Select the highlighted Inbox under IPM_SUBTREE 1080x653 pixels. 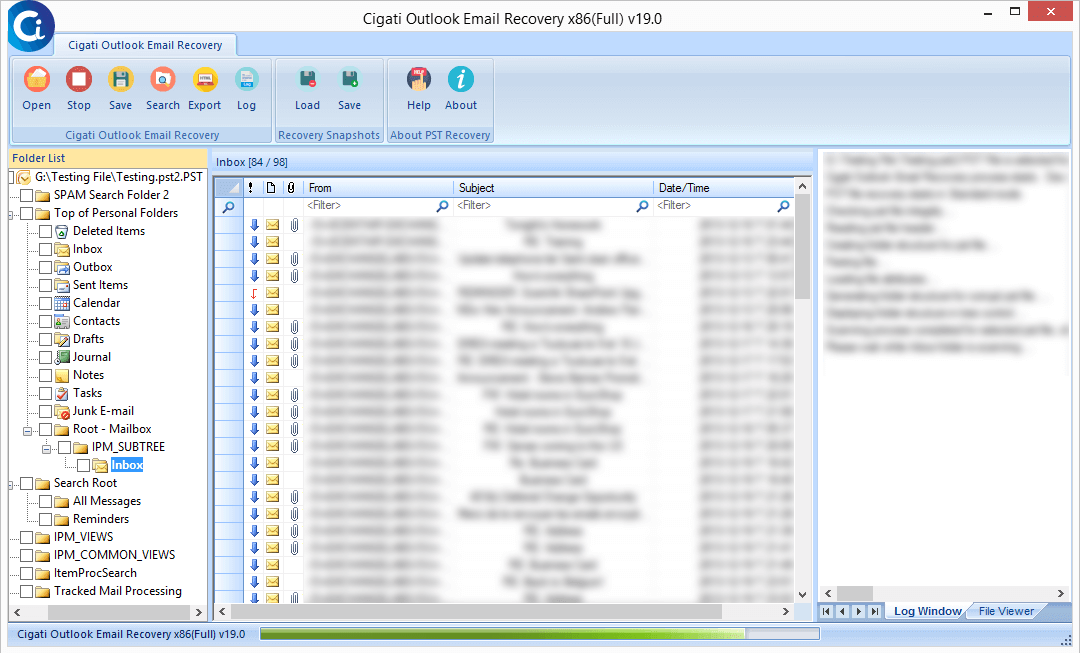coord(127,465)
